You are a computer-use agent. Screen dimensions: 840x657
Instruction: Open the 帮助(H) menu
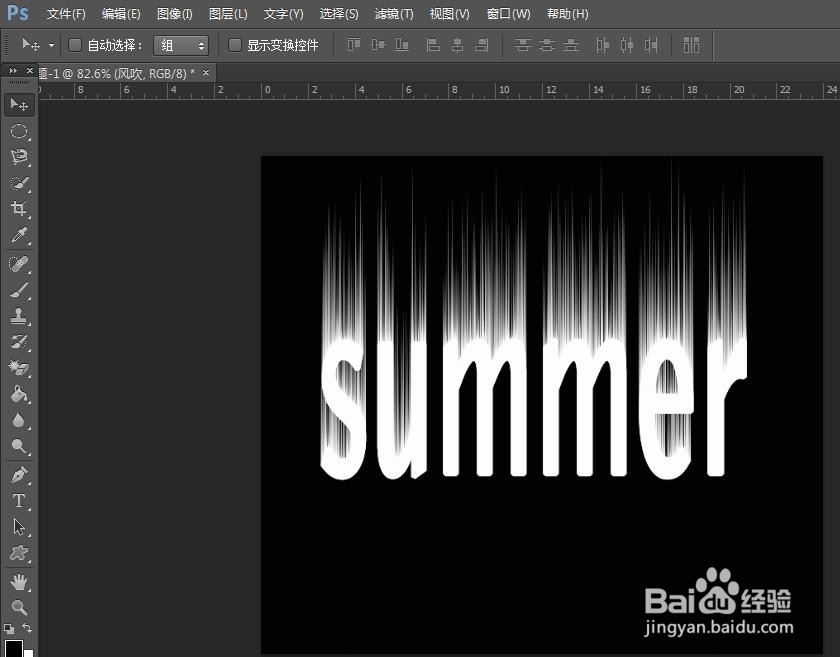[x=568, y=14]
